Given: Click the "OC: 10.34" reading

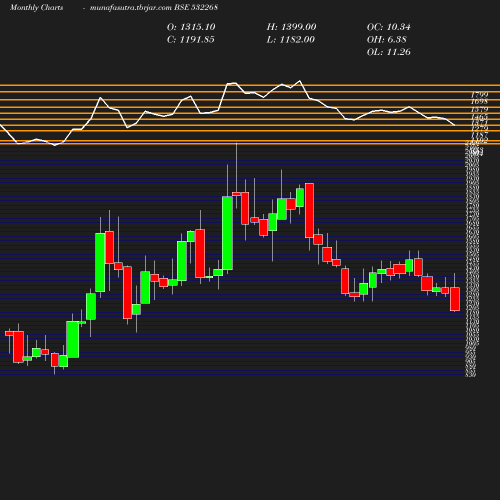Looking at the screenshot, I should [x=389, y=27].
